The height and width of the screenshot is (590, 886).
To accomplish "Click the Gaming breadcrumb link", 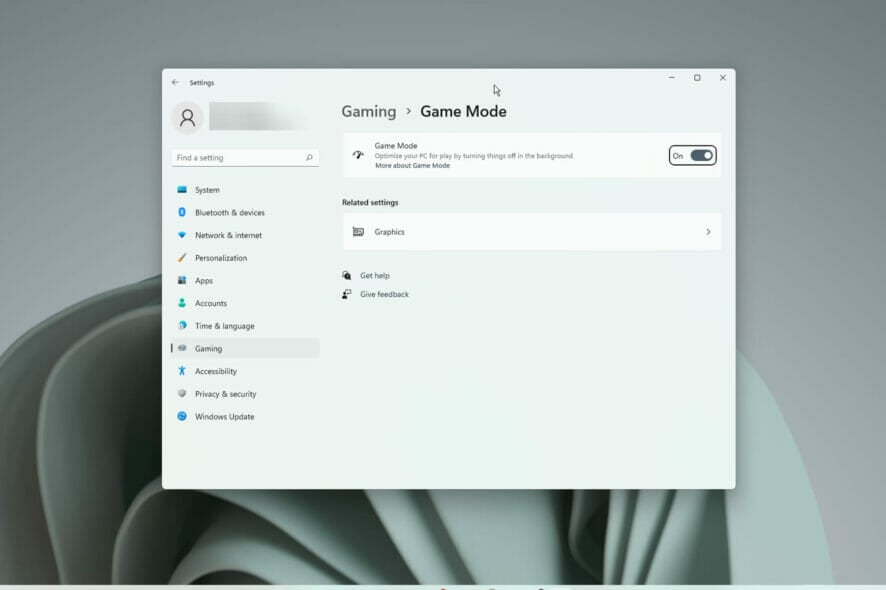I will point(369,111).
